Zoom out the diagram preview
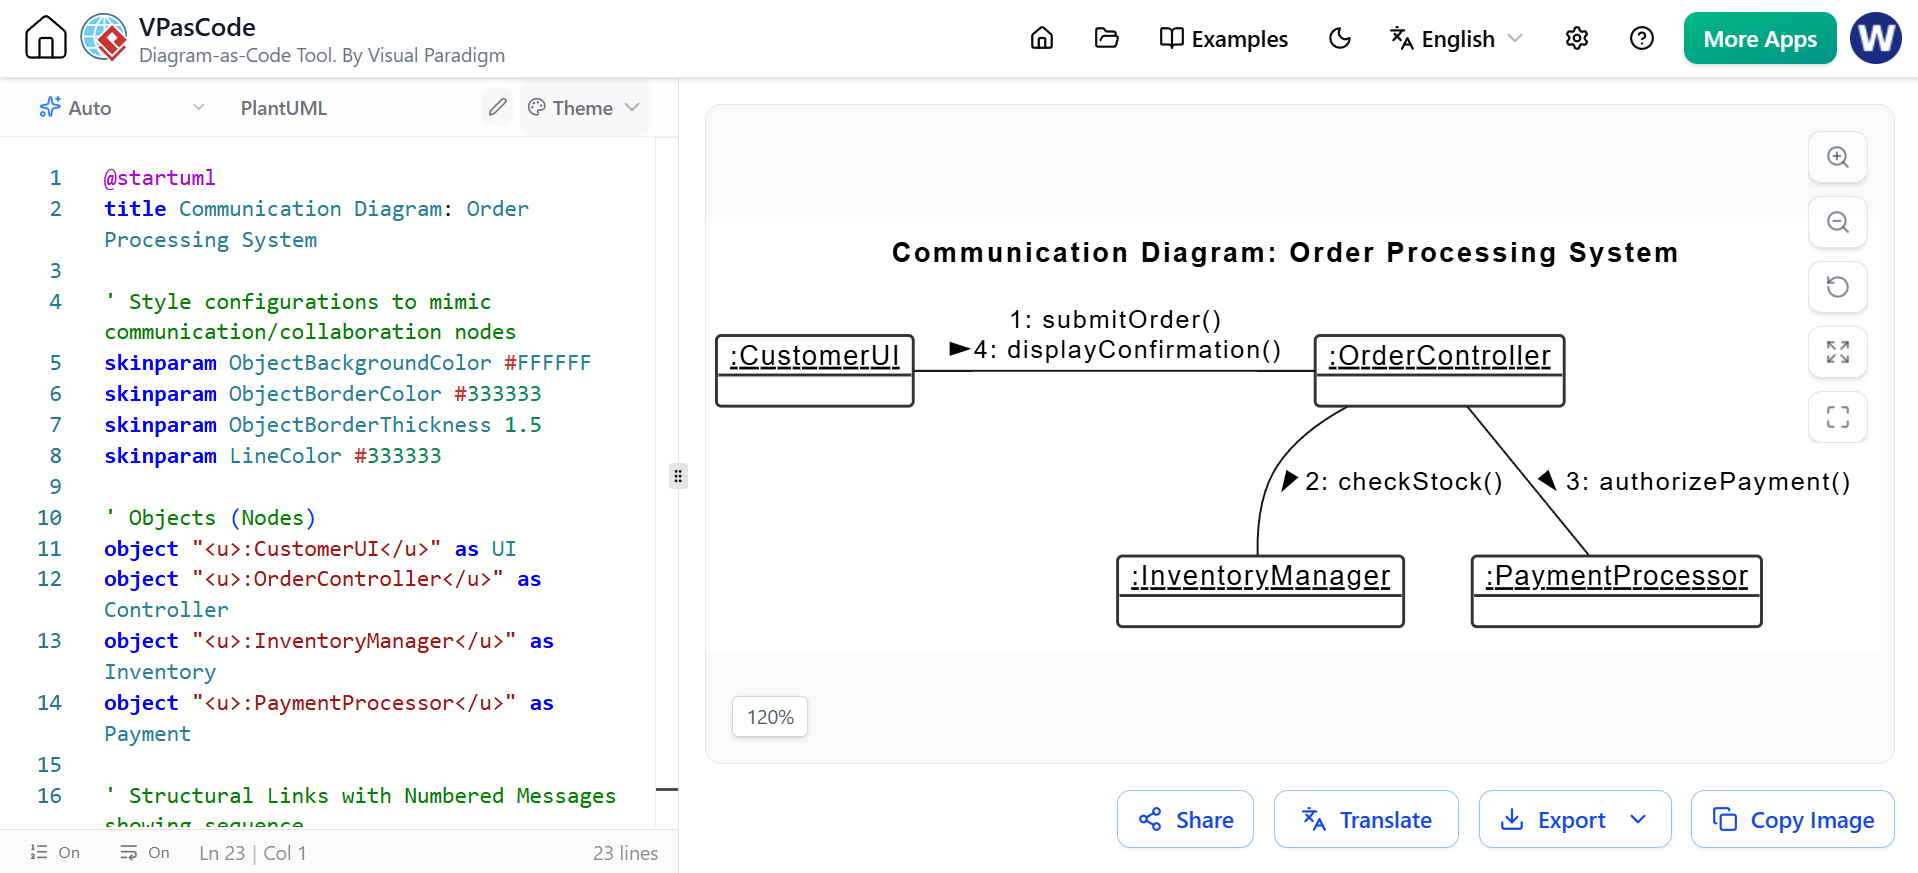 tap(1838, 222)
